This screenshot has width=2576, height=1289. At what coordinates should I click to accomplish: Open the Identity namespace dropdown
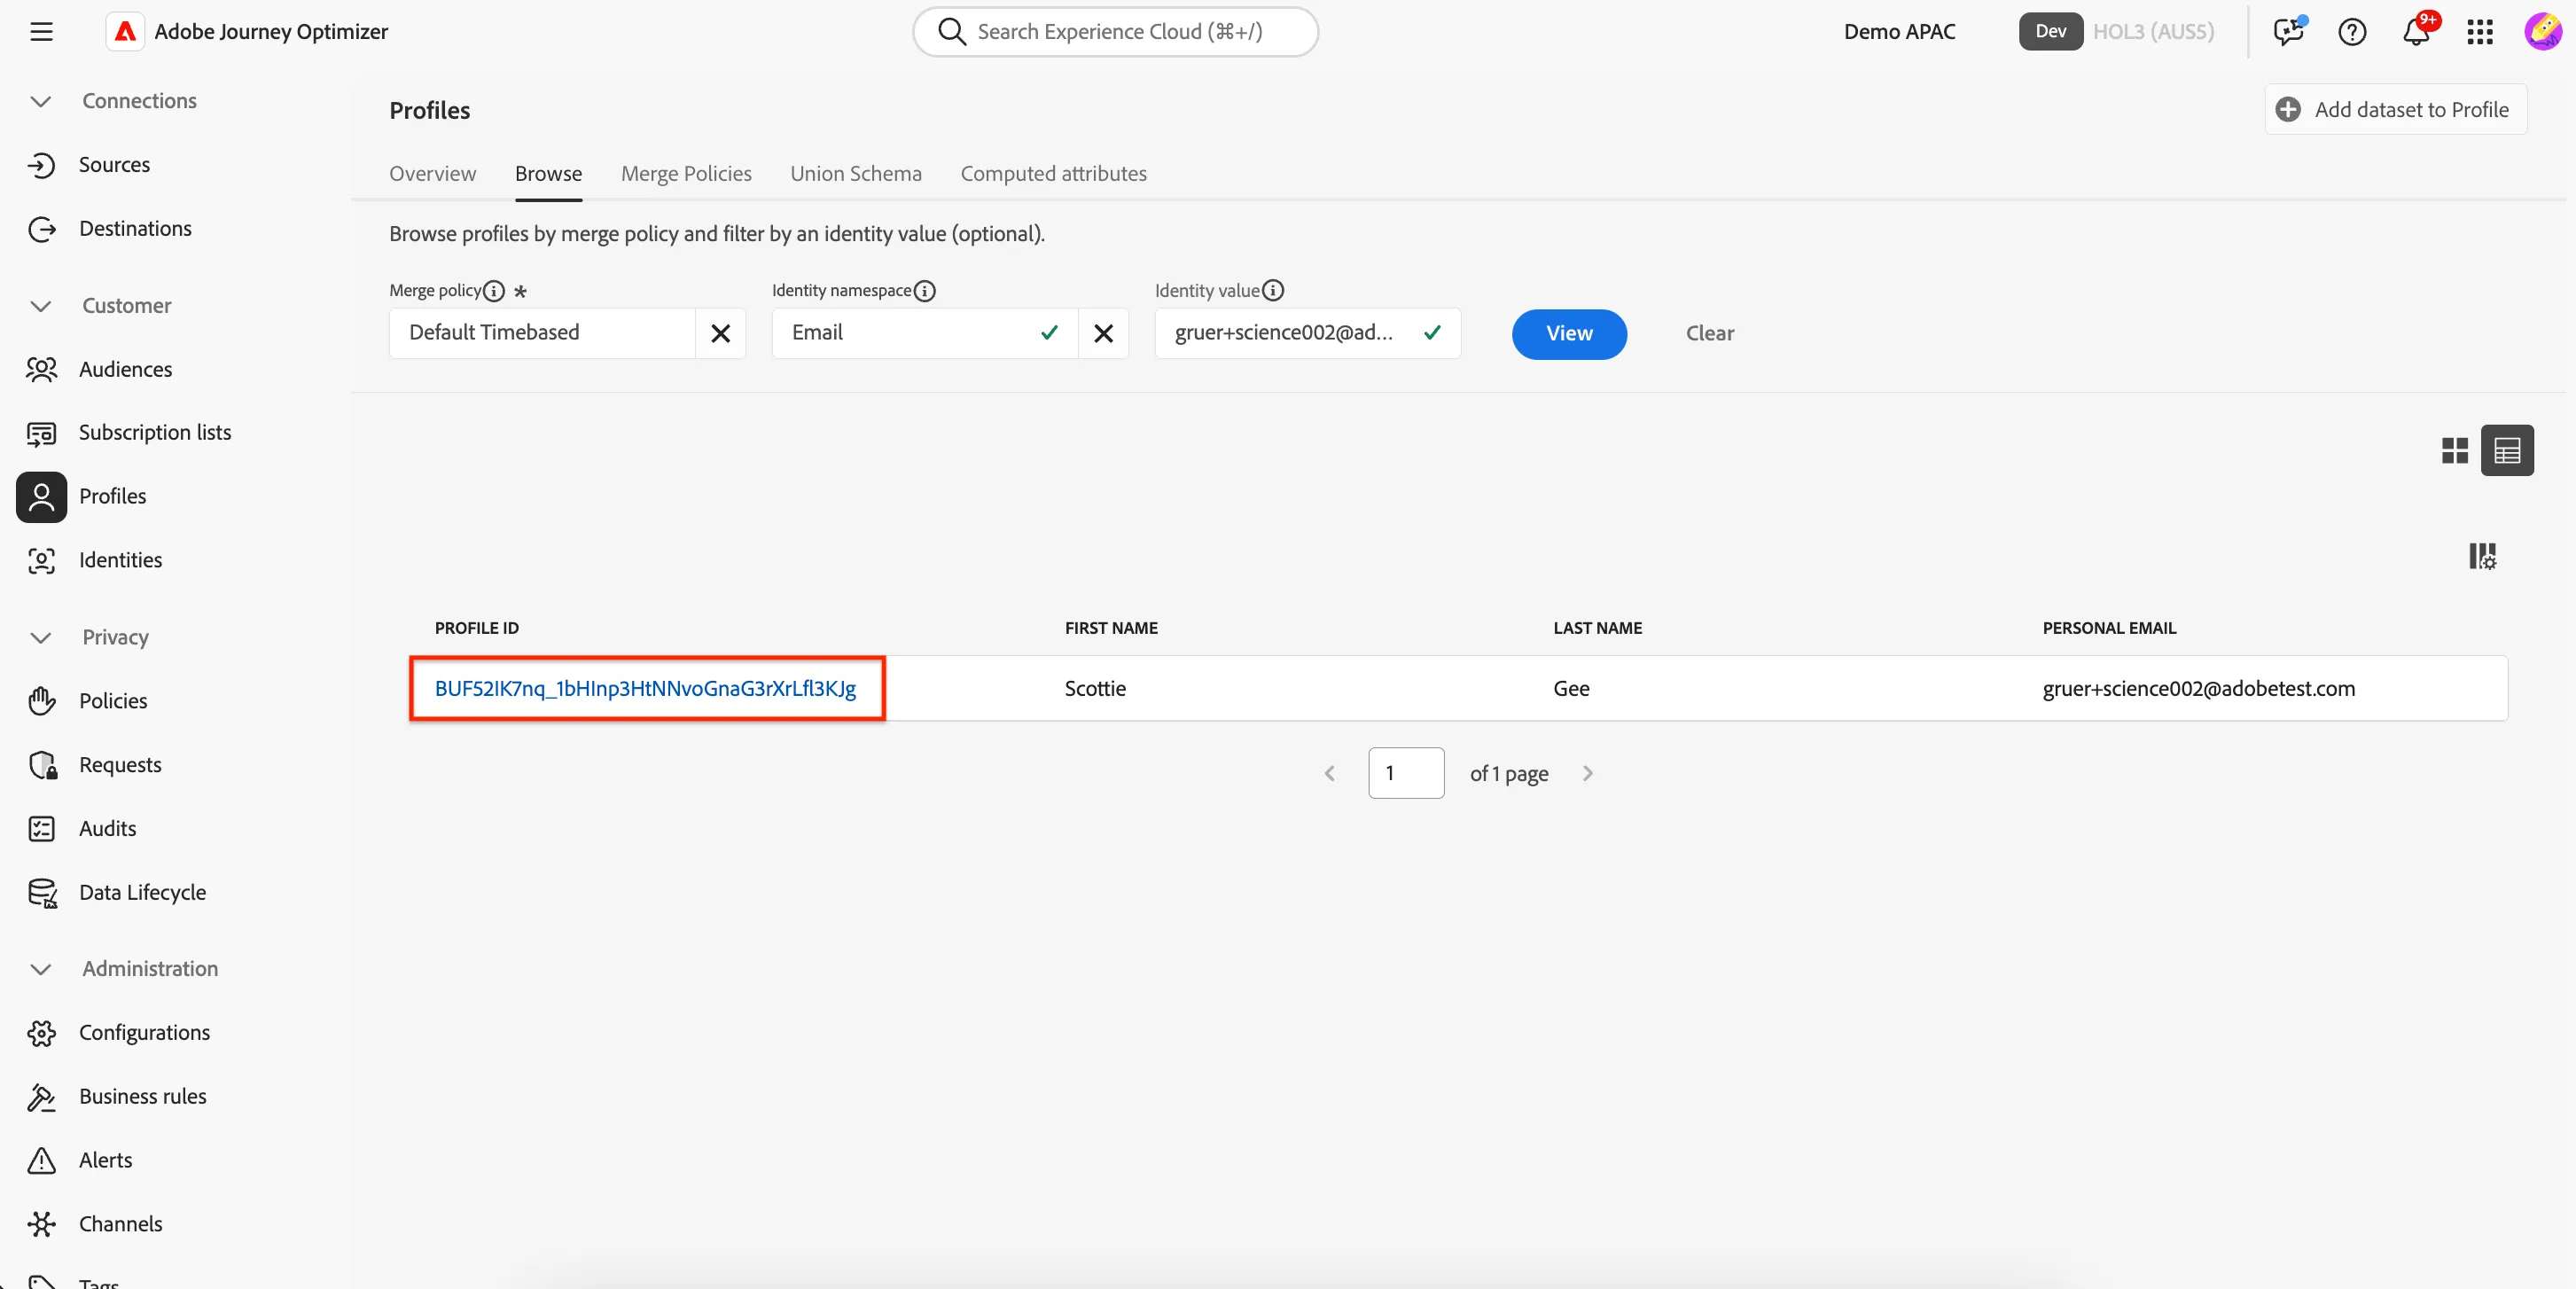click(x=924, y=333)
